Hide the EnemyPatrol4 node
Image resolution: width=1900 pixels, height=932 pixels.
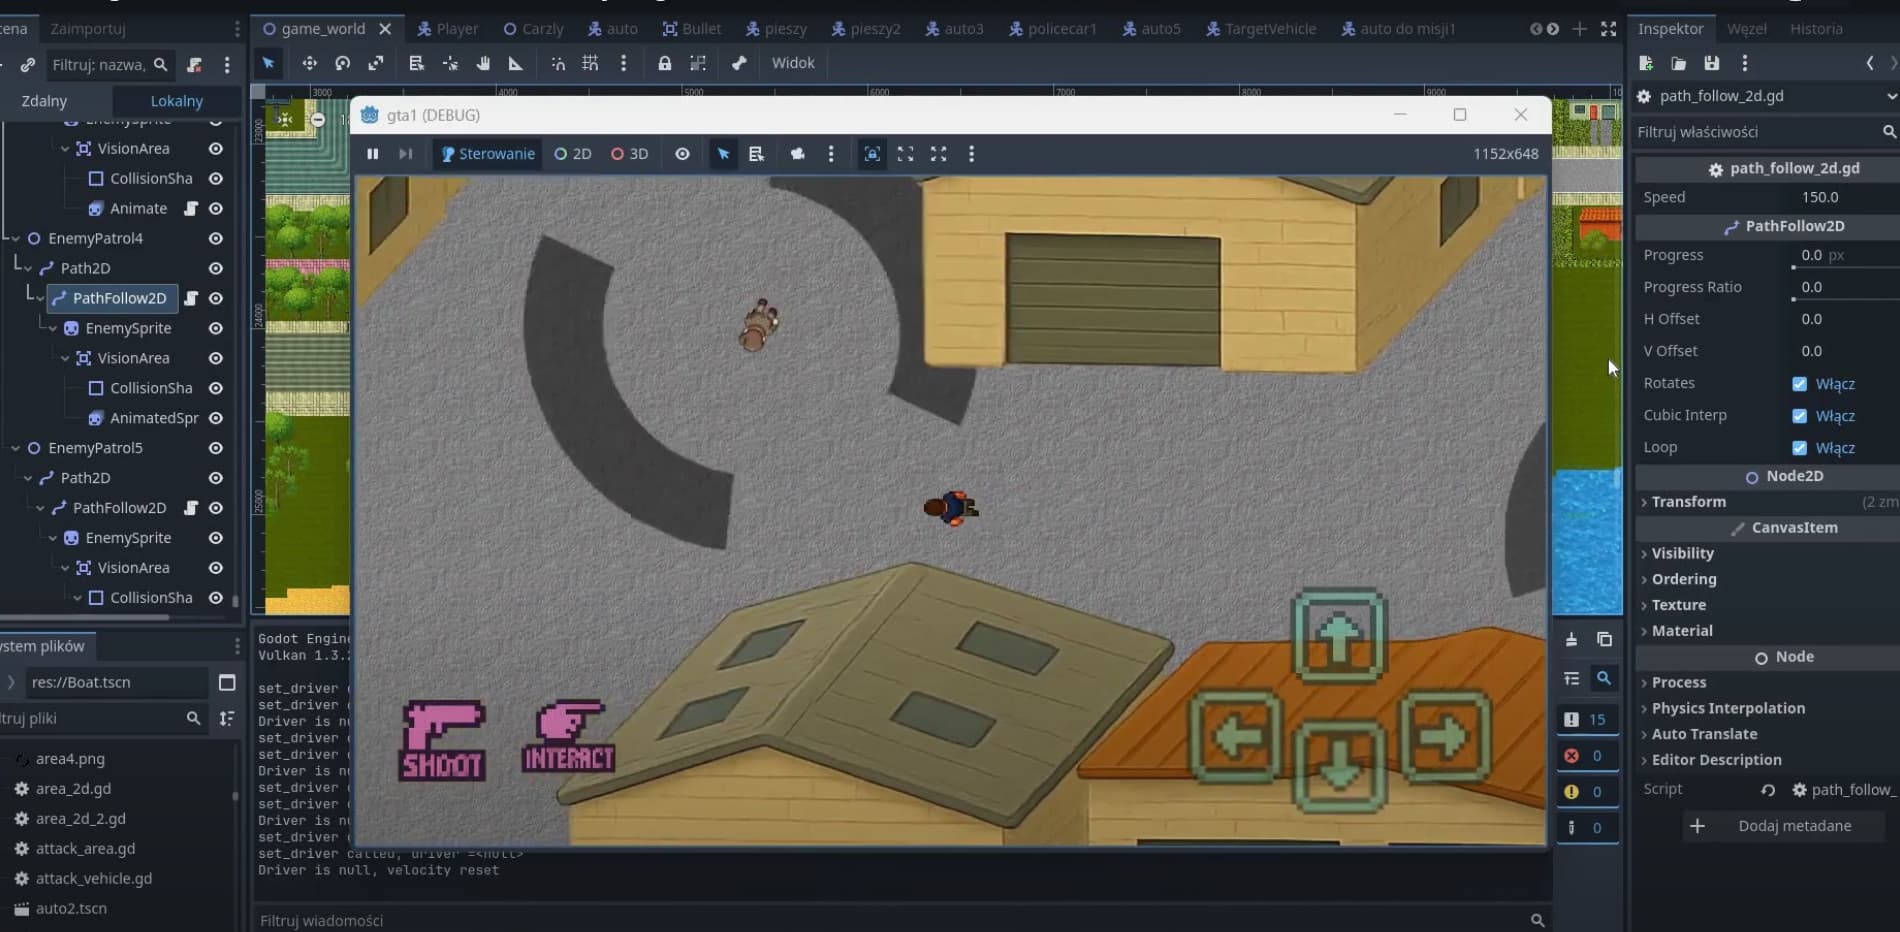click(215, 238)
